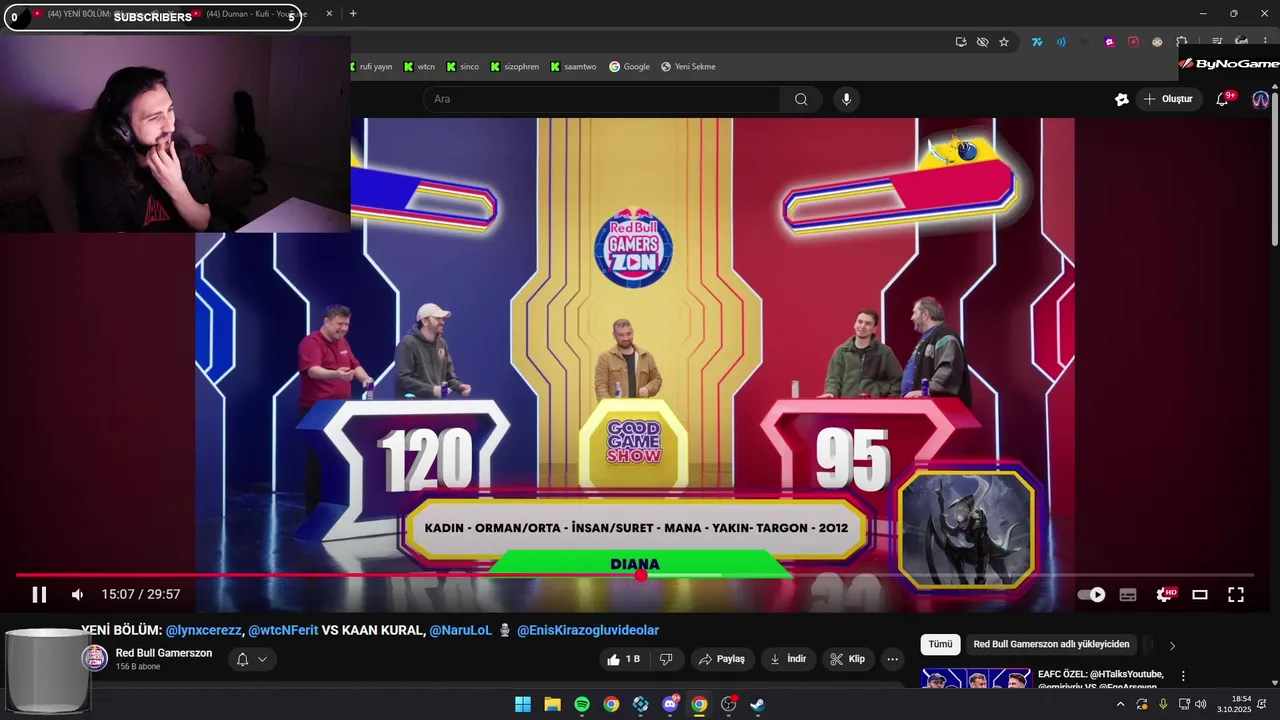Open the blue sound-wave extension icon

(1061, 42)
